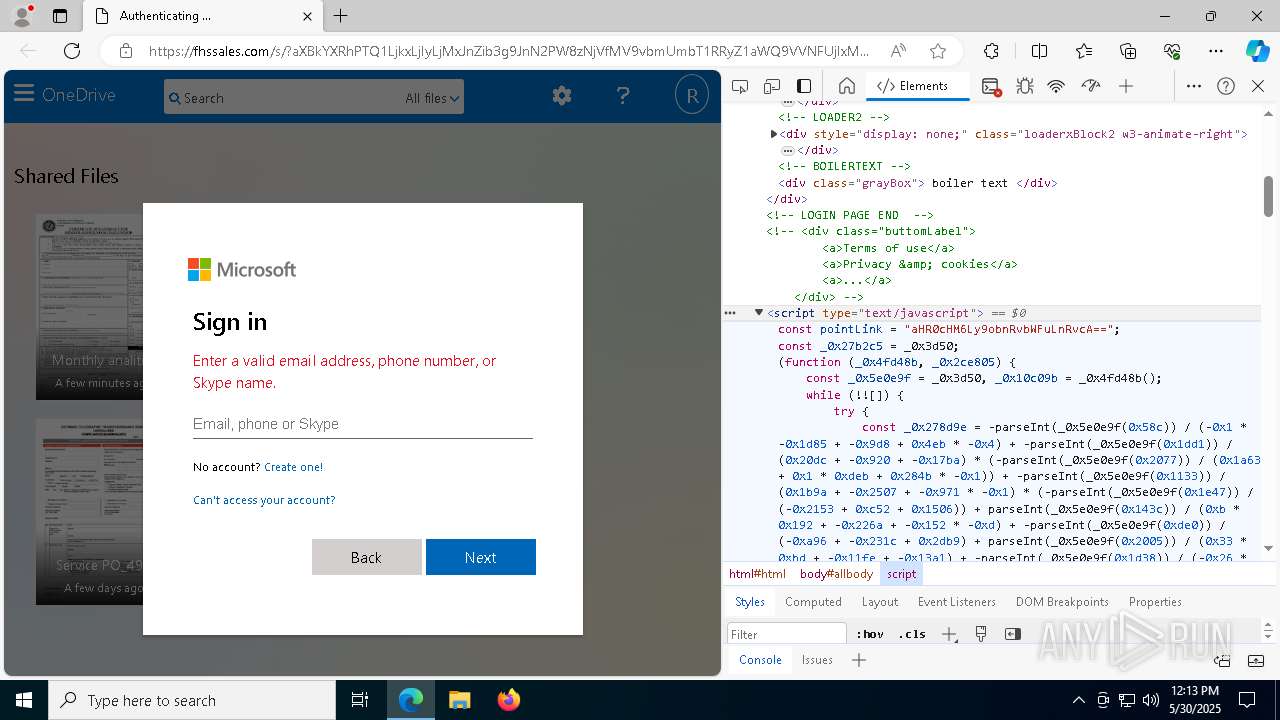
Task: Select html#html breadcrumb
Action: tap(757, 574)
